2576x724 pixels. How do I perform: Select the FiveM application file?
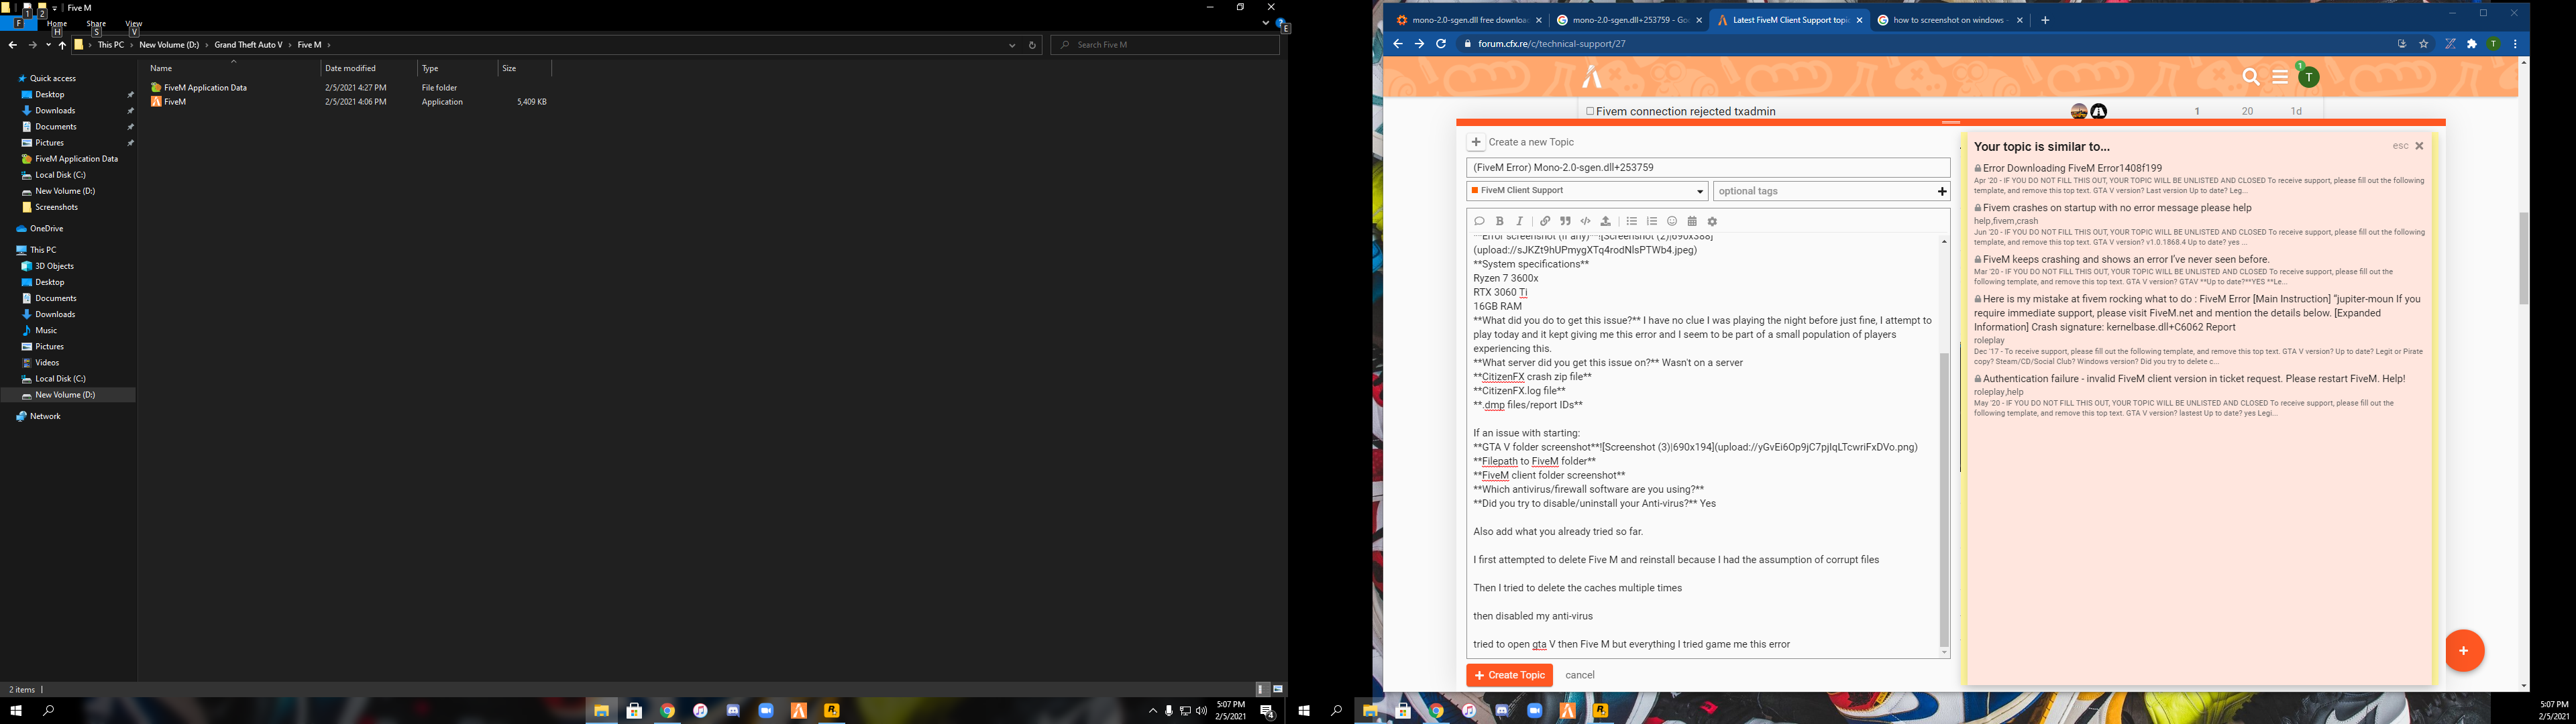click(174, 102)
